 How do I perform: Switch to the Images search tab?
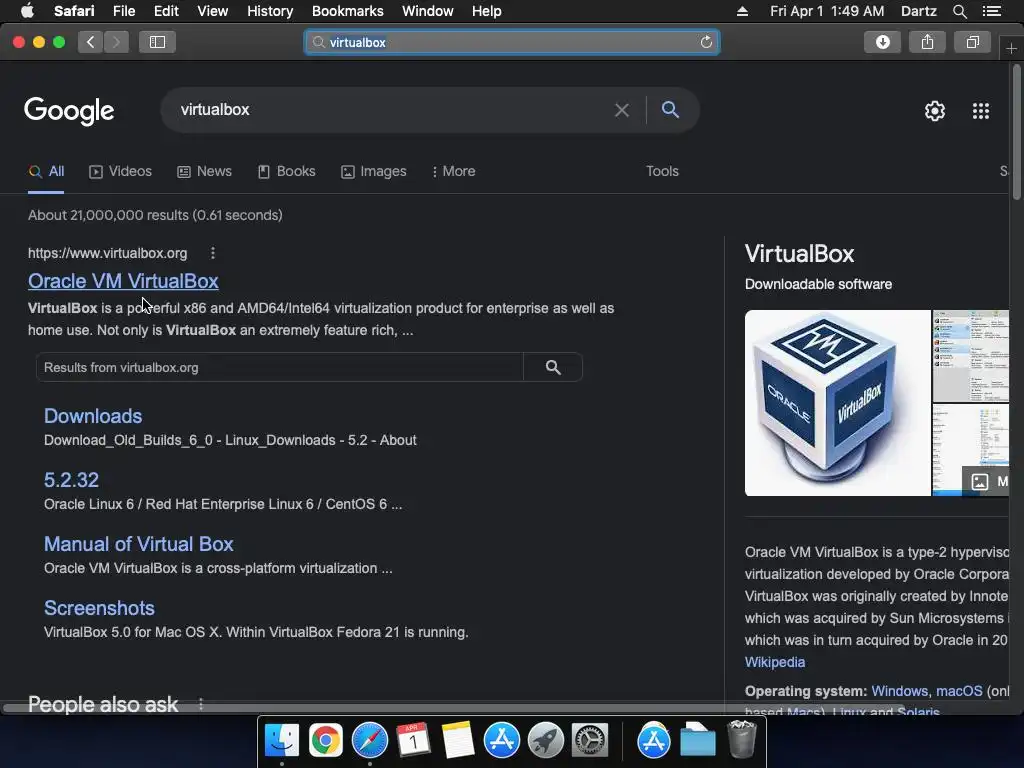click(x=374, y=171)
